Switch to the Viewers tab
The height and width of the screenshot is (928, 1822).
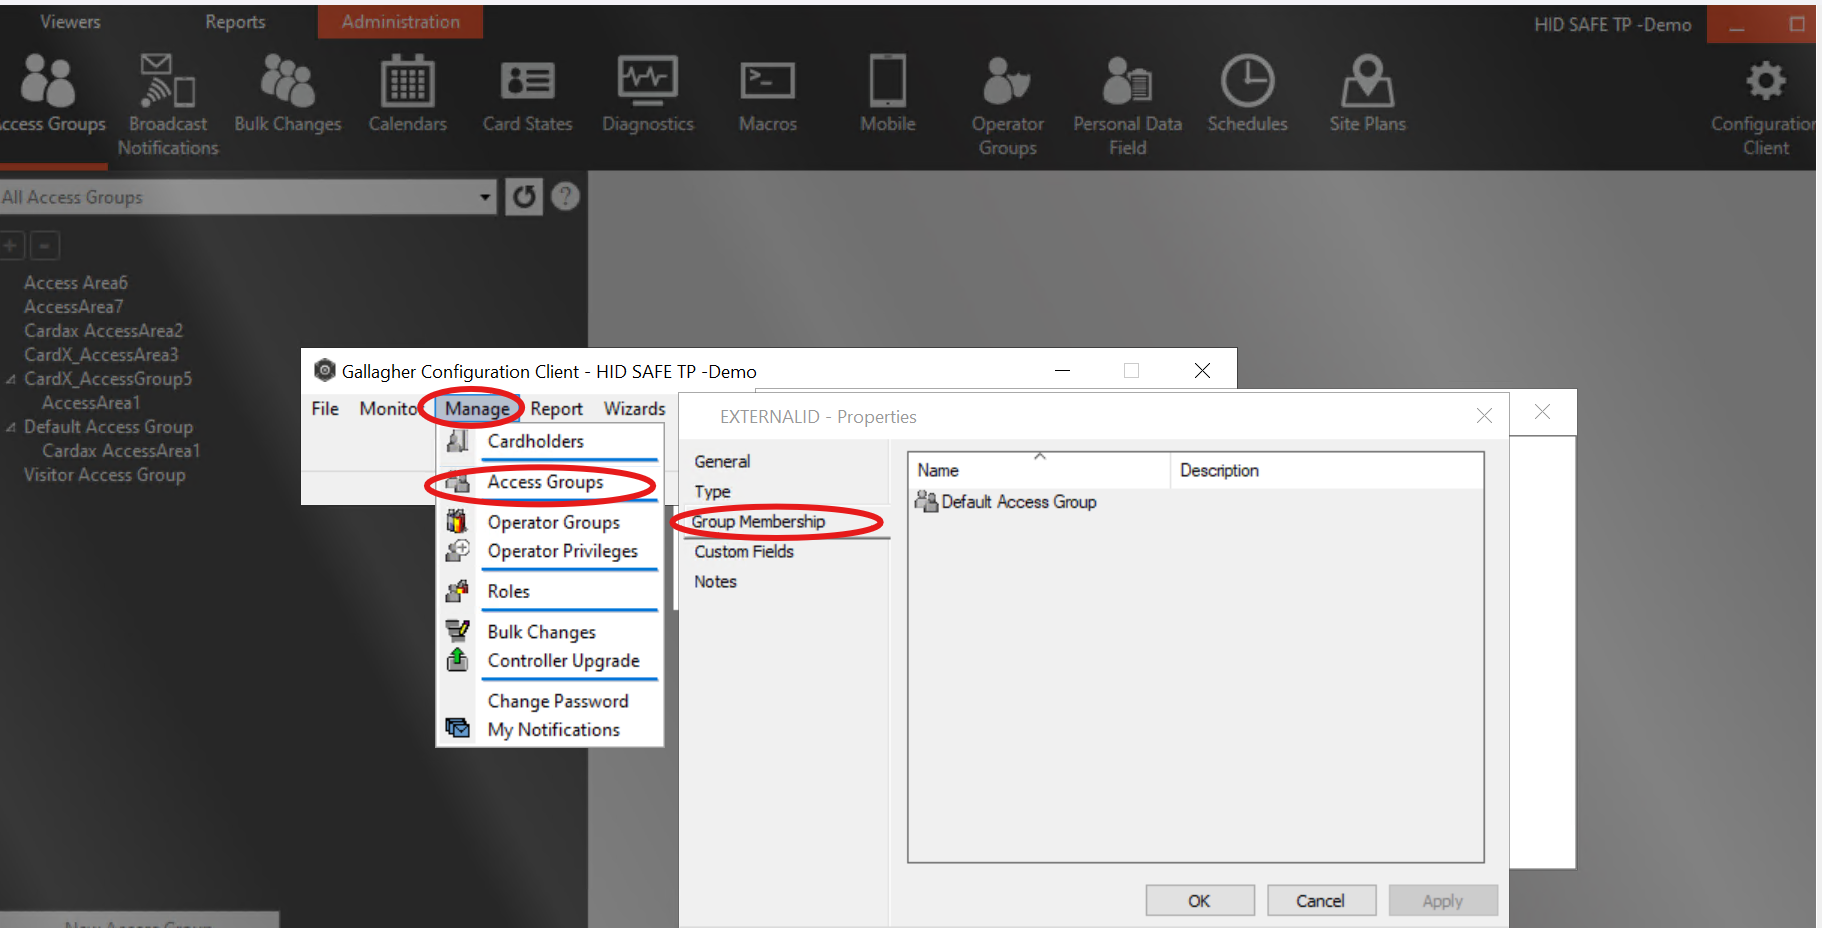70,22
